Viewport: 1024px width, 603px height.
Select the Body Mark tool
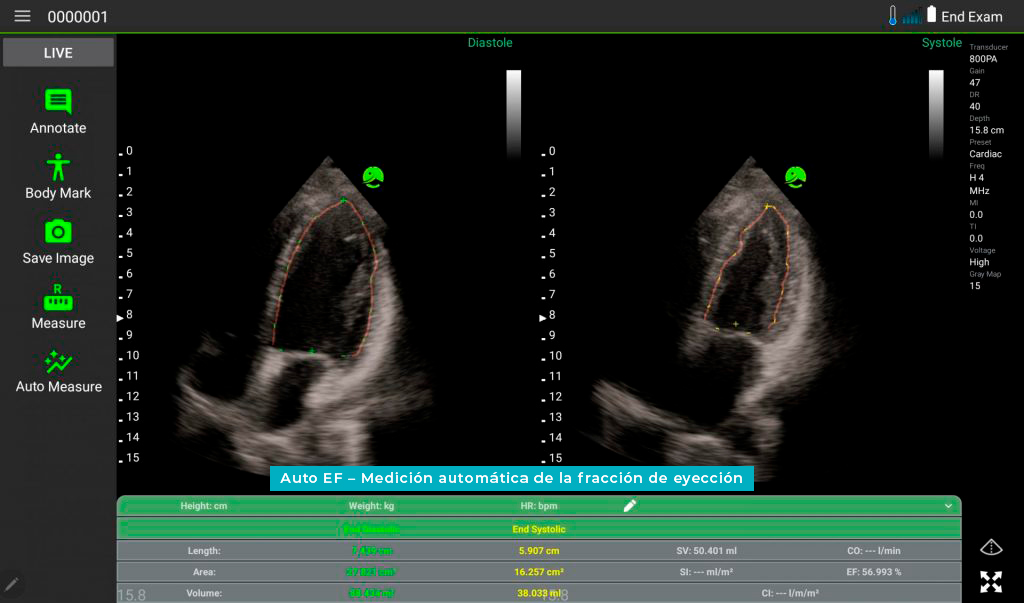(58, 167)
